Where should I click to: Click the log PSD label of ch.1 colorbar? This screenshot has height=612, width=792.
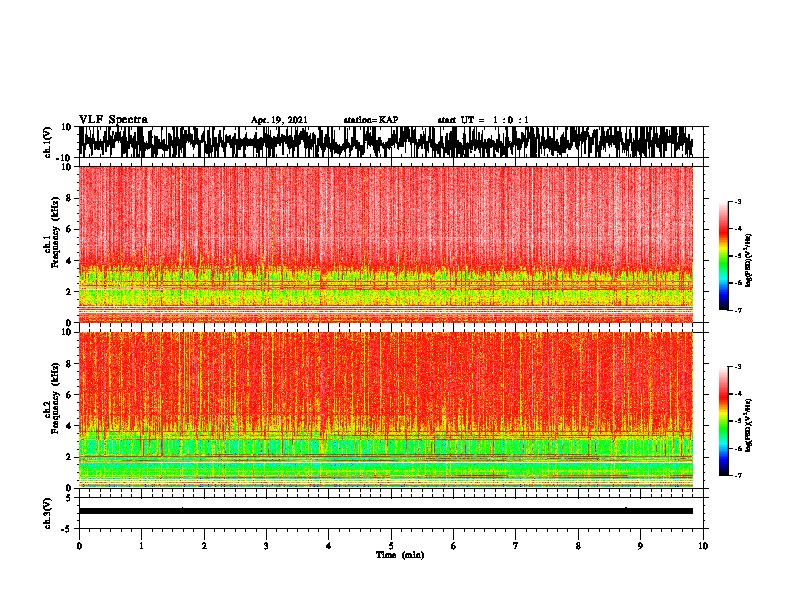pyautogui.click(x=749, y=261)
